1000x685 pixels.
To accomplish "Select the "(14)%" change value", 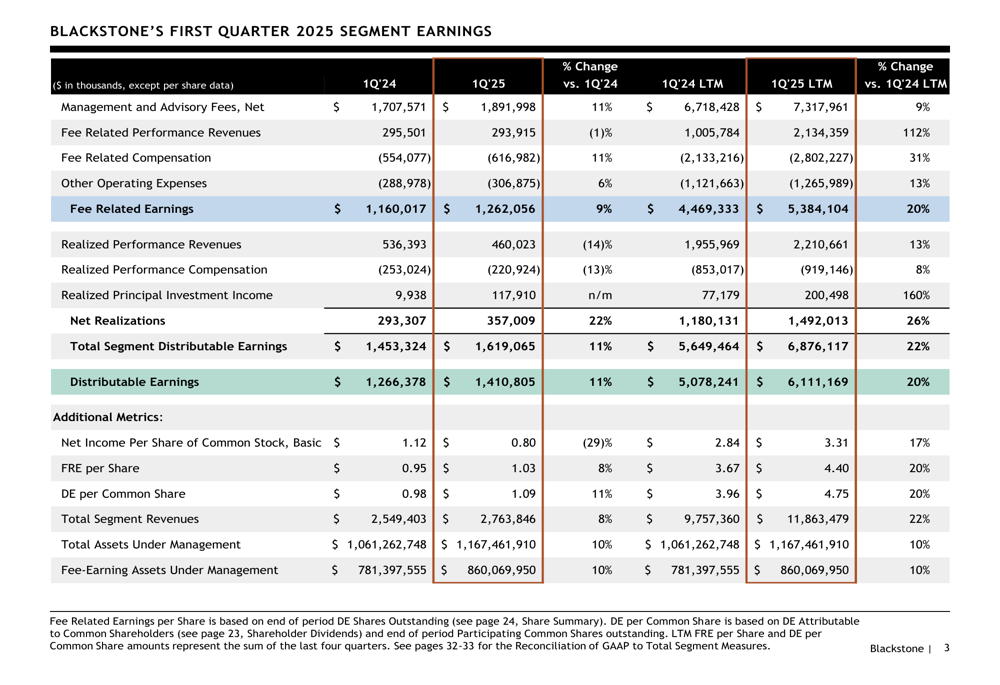I will tap(598, 244).
